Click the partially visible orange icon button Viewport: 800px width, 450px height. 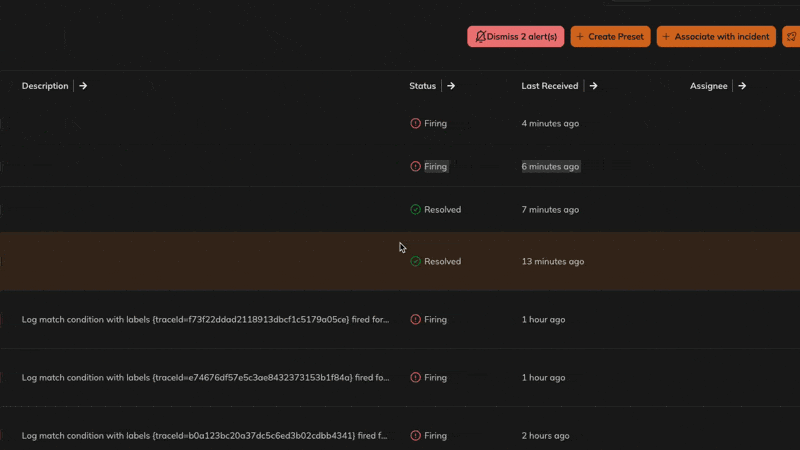pos(791,37)
